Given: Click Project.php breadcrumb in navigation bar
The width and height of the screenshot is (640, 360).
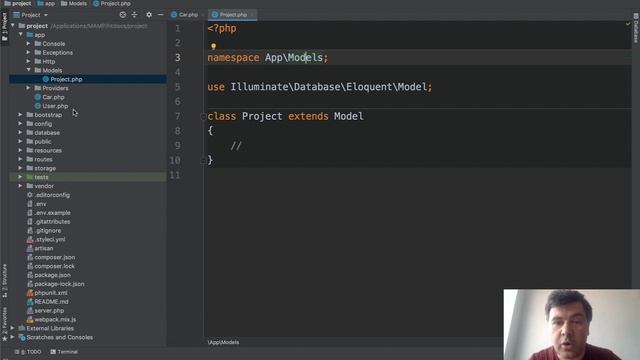Looking at the screenshot, I should point(112,3).
